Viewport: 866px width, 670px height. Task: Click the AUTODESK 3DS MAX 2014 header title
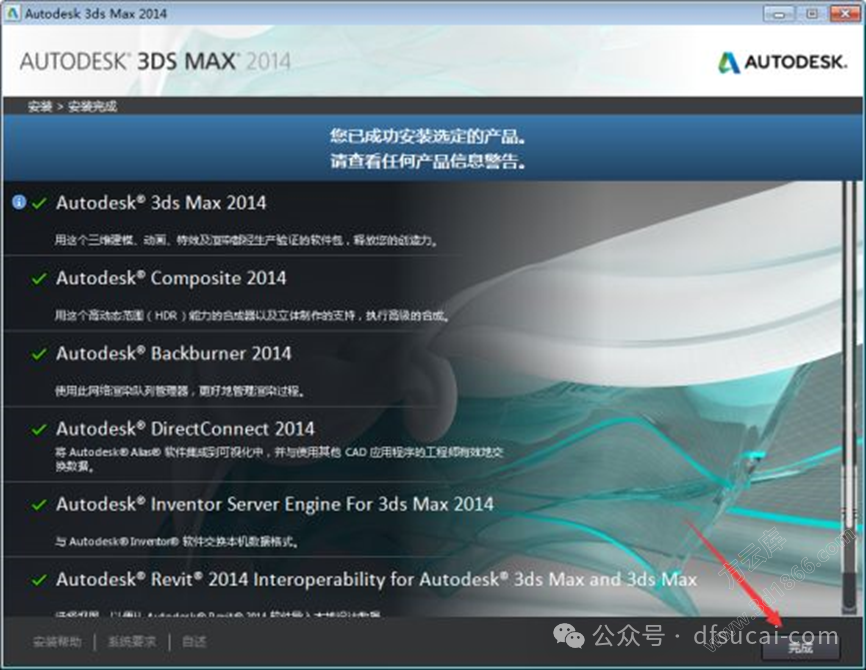click(155, 61)
